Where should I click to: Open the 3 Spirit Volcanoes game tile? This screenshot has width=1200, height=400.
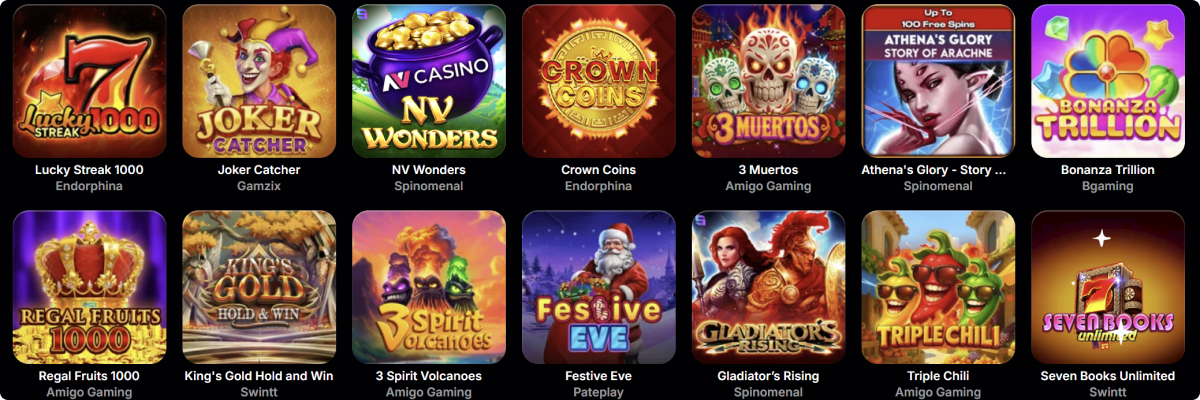point(429,287)
